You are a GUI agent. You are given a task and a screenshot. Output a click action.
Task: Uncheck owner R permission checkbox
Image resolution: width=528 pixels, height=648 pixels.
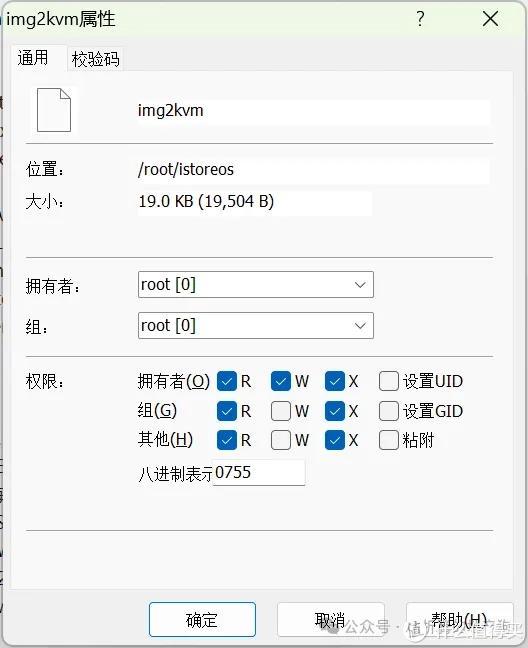coord(227,381)
